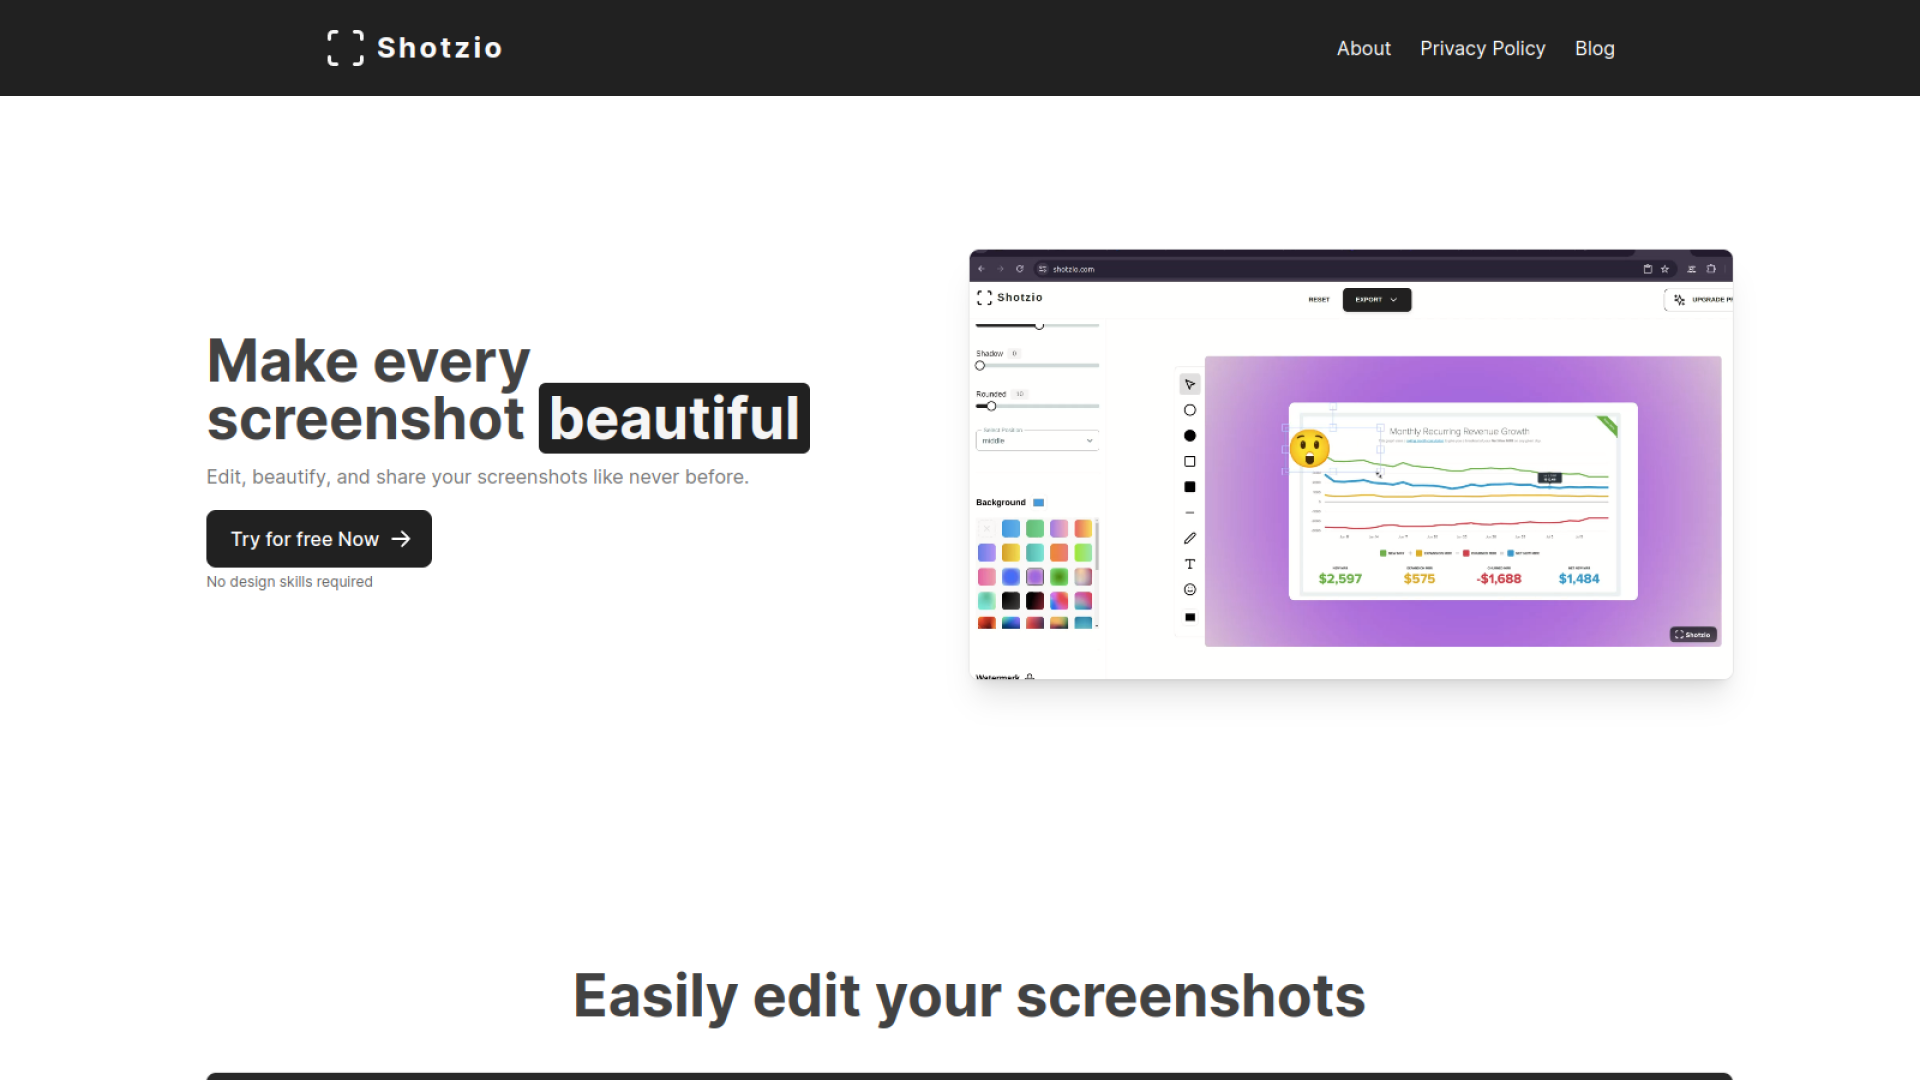The width and height of the screenshot is (1920, 1080).
Task: Choose the outlined square tool in the preview
Action: click(x=1190, y=462)
